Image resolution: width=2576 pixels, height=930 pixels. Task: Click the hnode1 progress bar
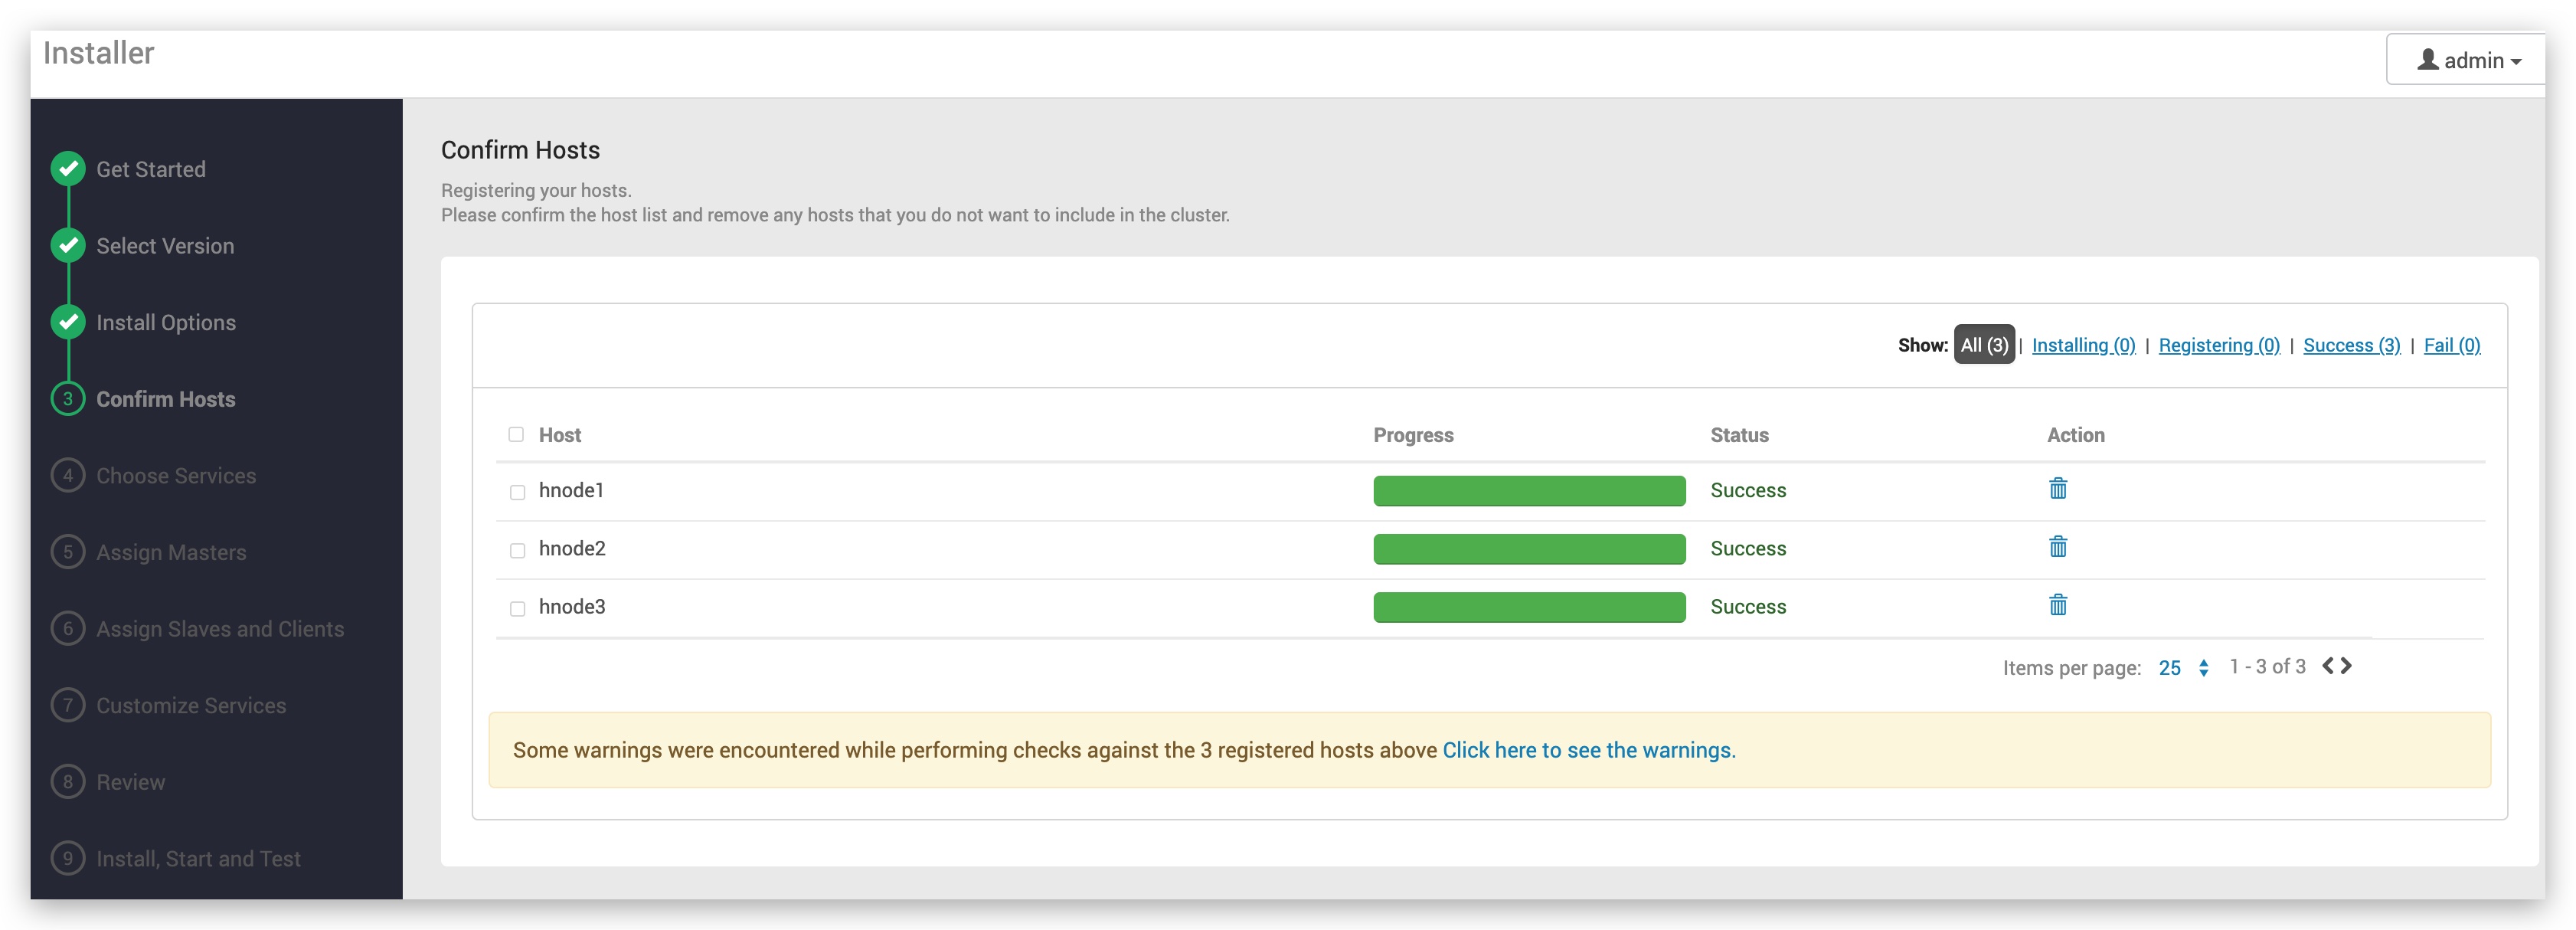(1529, 491)
